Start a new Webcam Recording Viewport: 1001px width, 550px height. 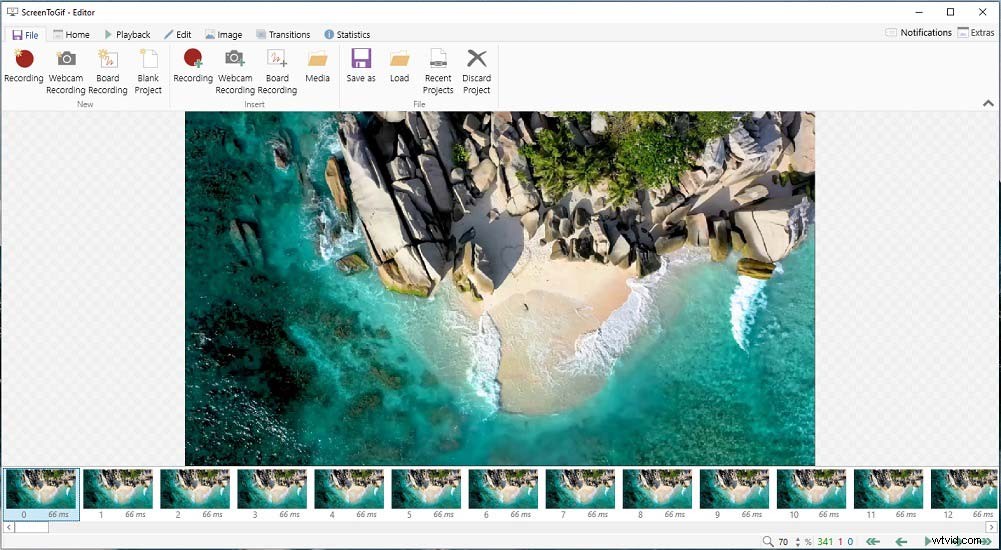pos(66,71)
